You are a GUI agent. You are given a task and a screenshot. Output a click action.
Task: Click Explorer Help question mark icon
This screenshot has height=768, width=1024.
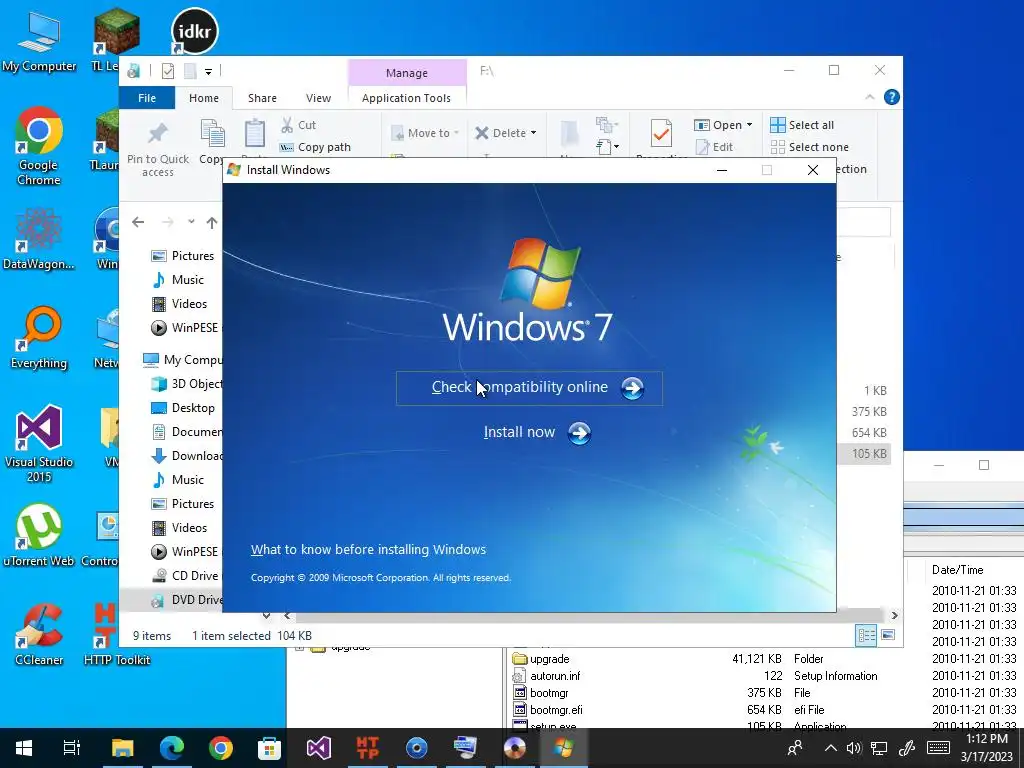891,97
